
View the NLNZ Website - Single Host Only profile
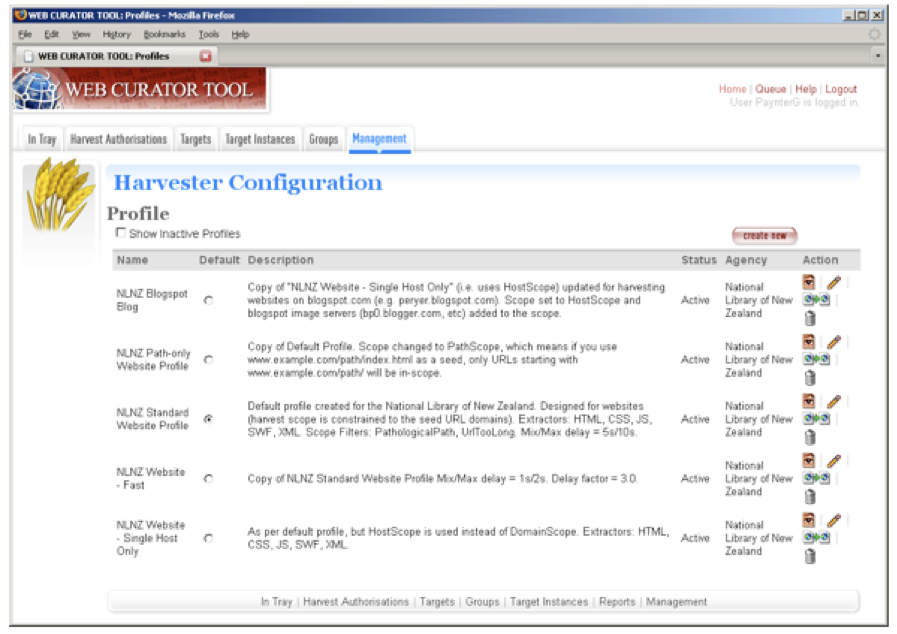808,521
